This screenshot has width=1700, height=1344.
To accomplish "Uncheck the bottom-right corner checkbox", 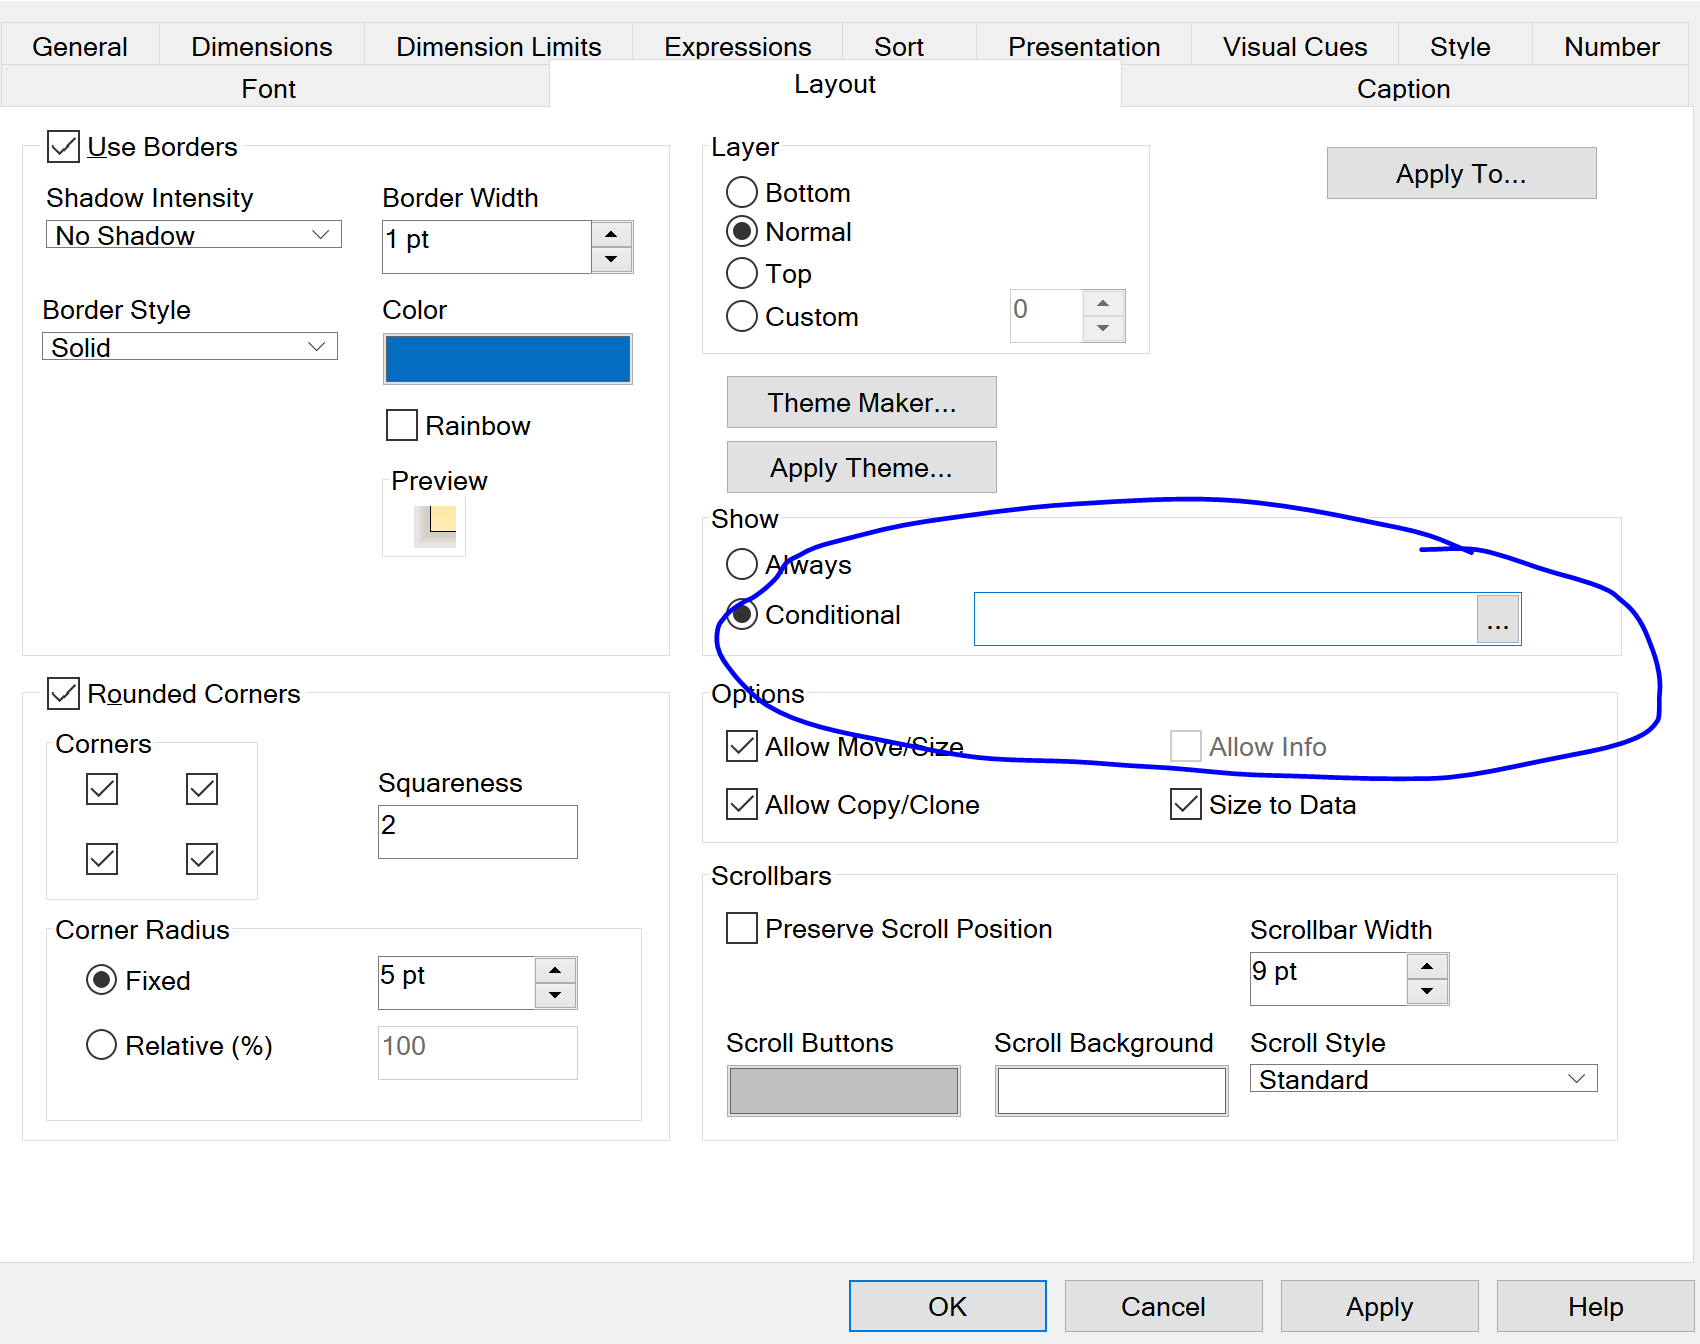I will pos(202,859).
